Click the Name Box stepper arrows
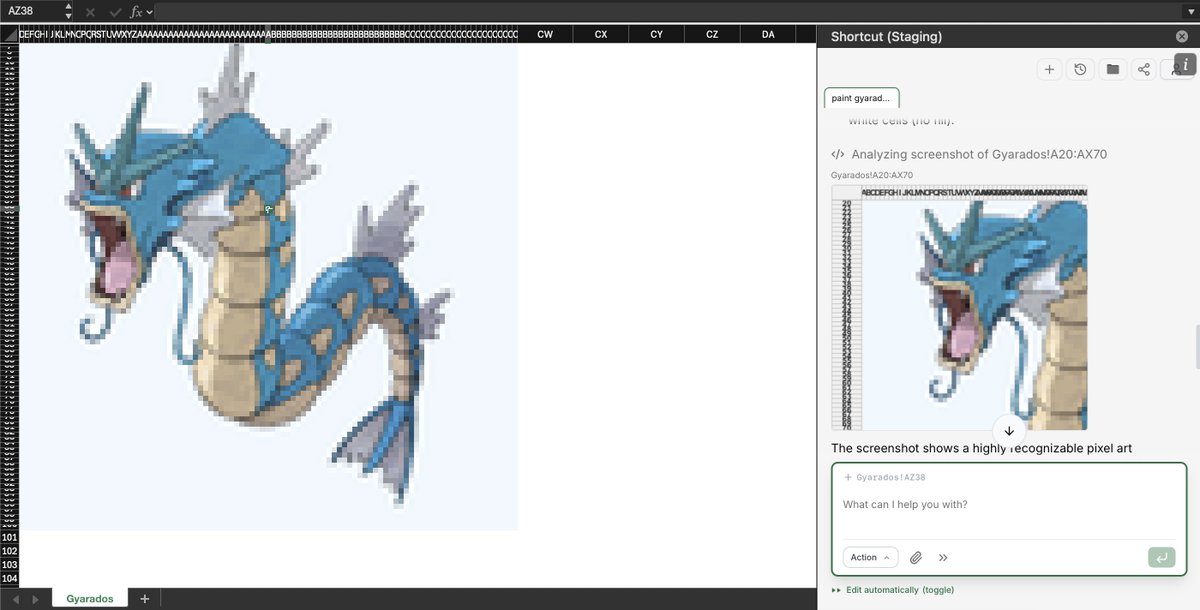This screenshot has height=610, width=1200. pyautogui.click(x=68, y=11)
